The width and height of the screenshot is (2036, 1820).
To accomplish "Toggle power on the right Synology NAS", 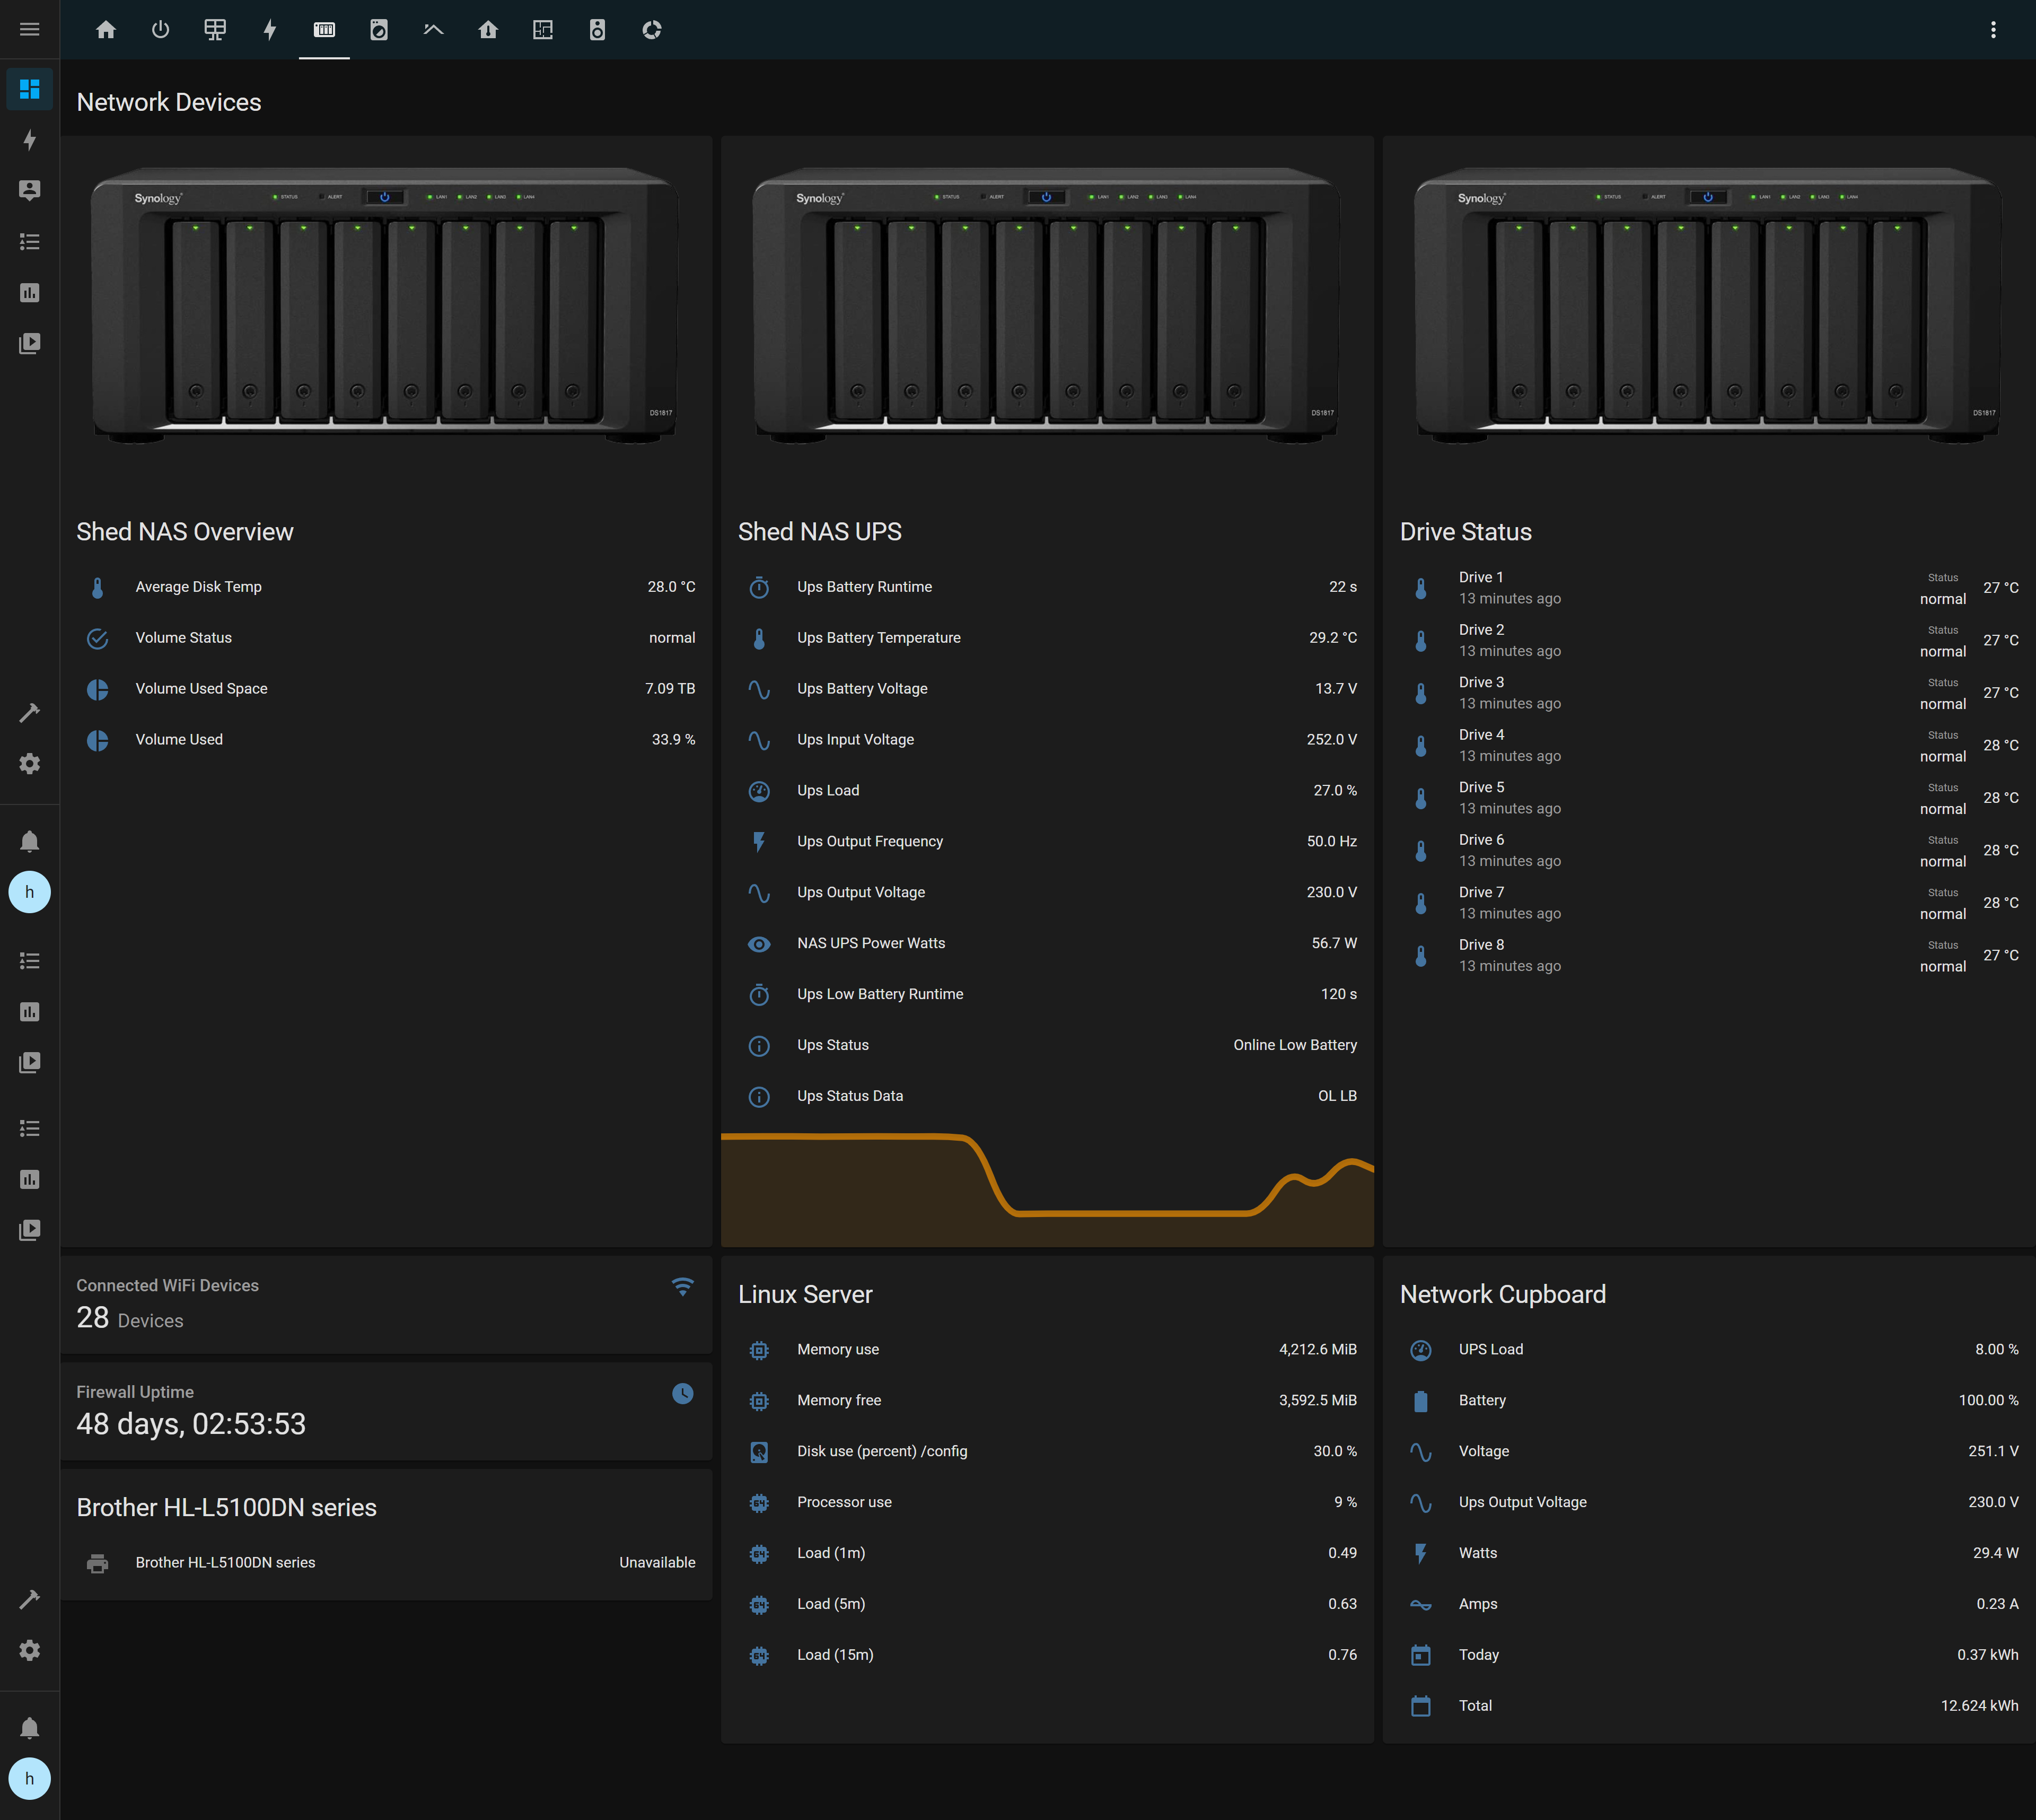I will tap(1709, 197).
